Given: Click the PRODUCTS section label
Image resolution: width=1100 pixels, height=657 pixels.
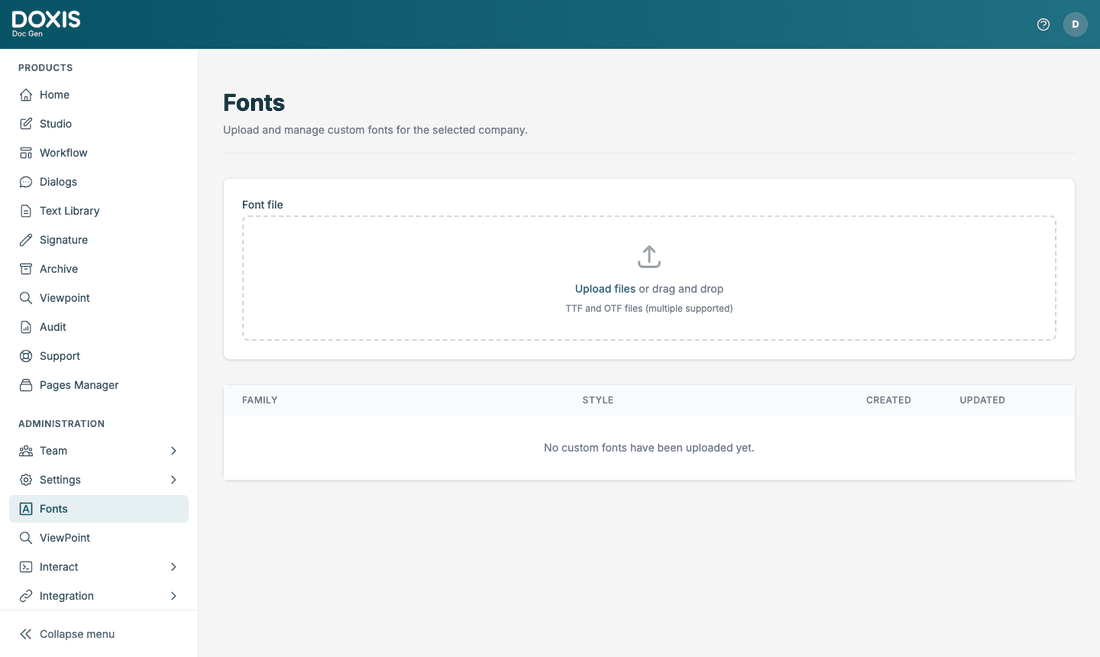Looking at the screenshot, I should pos(46,68).
